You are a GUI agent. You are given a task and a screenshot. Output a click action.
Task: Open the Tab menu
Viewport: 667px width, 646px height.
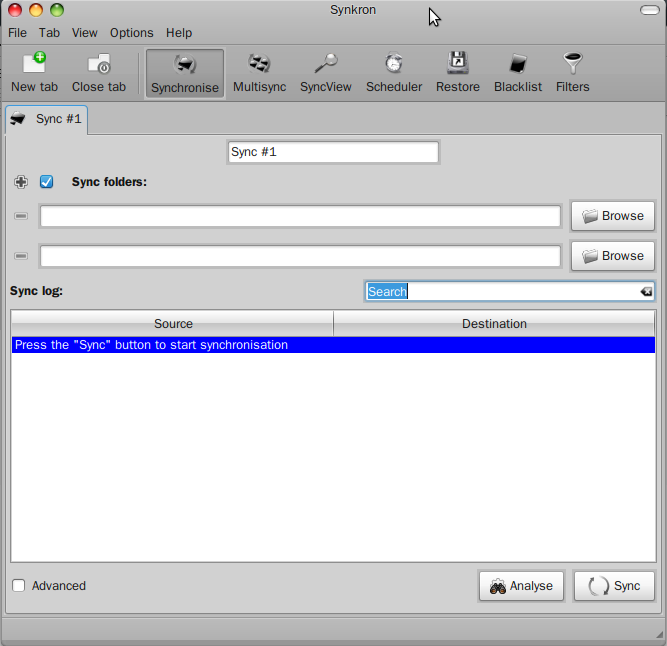coord(49,33)
